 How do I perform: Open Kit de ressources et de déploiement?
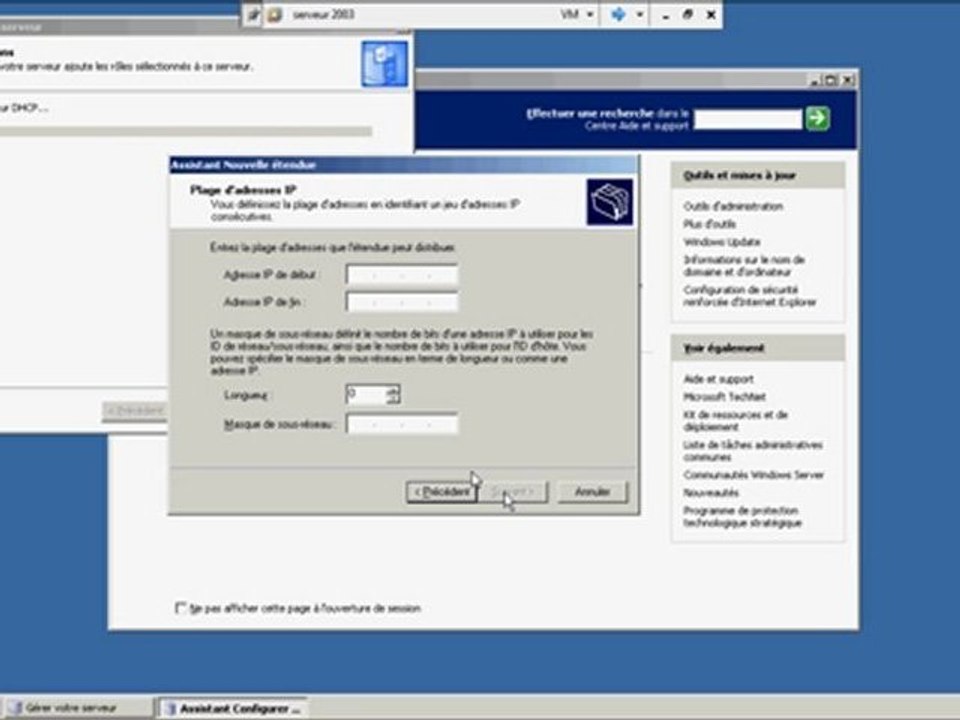tap(735, 421)
